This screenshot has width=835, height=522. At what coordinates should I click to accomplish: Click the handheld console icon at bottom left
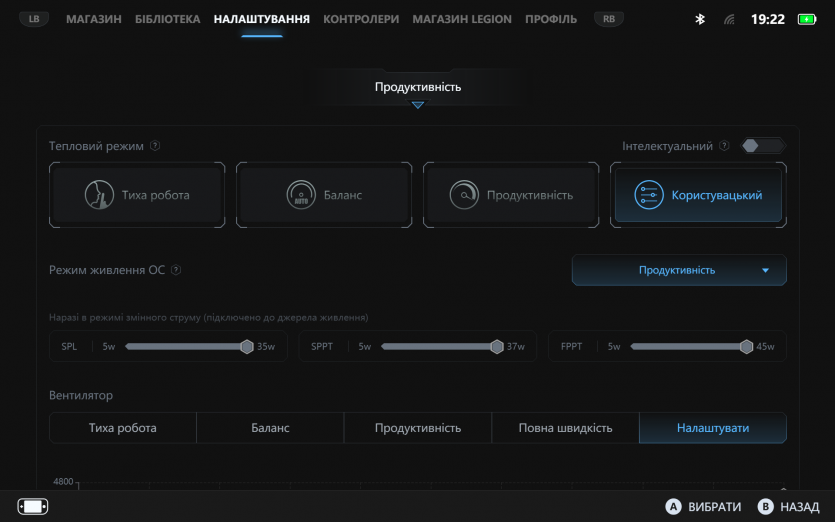33,506
